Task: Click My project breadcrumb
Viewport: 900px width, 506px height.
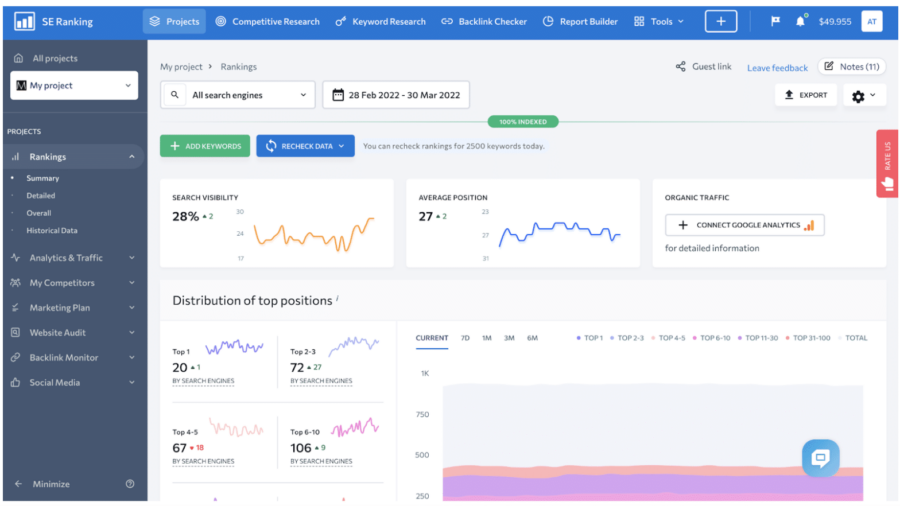Action: tap(181, 67)
